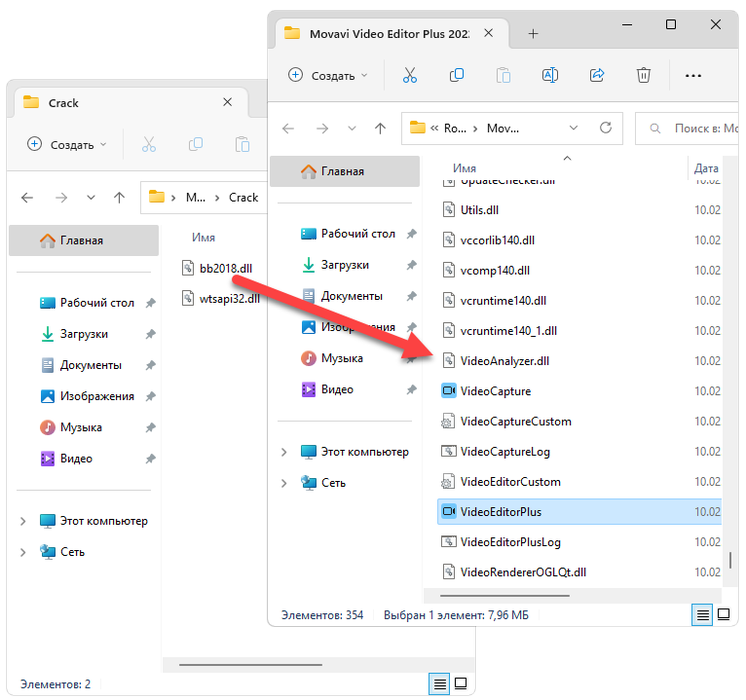Open Музыка in Crack window sidebar
This screenshot has height=700, width=746.
tap(80, 427)
